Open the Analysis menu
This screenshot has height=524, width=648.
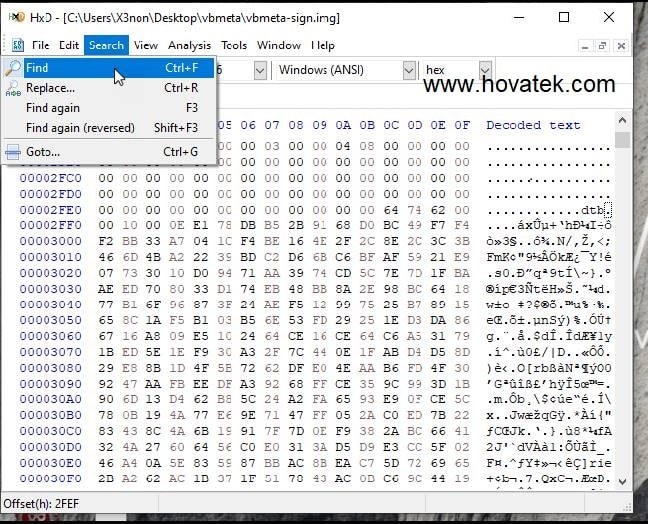pyautogui.click(x=189, y=45)
